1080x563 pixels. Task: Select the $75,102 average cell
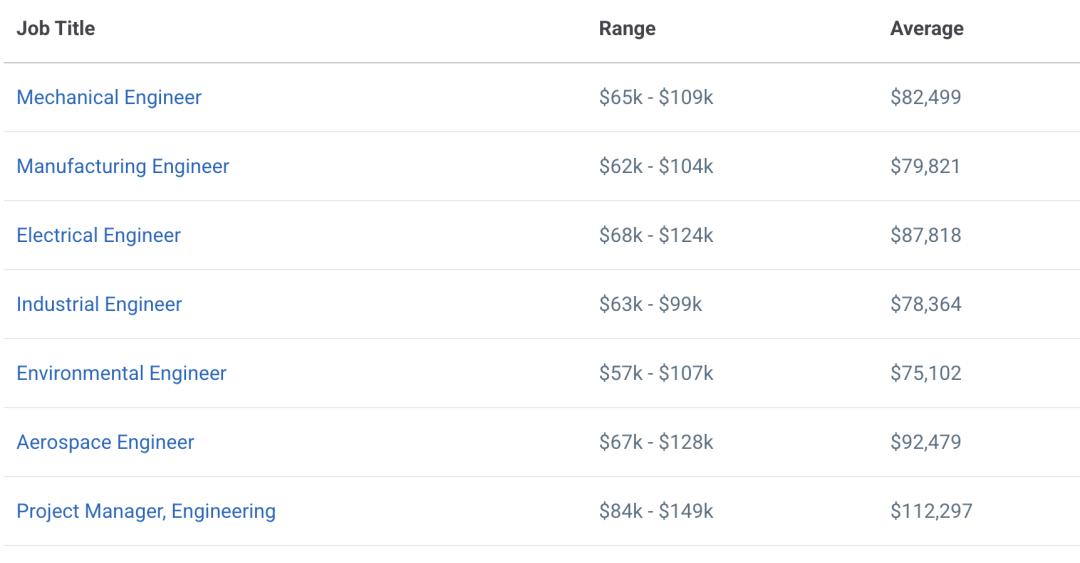tap(925, 373)
